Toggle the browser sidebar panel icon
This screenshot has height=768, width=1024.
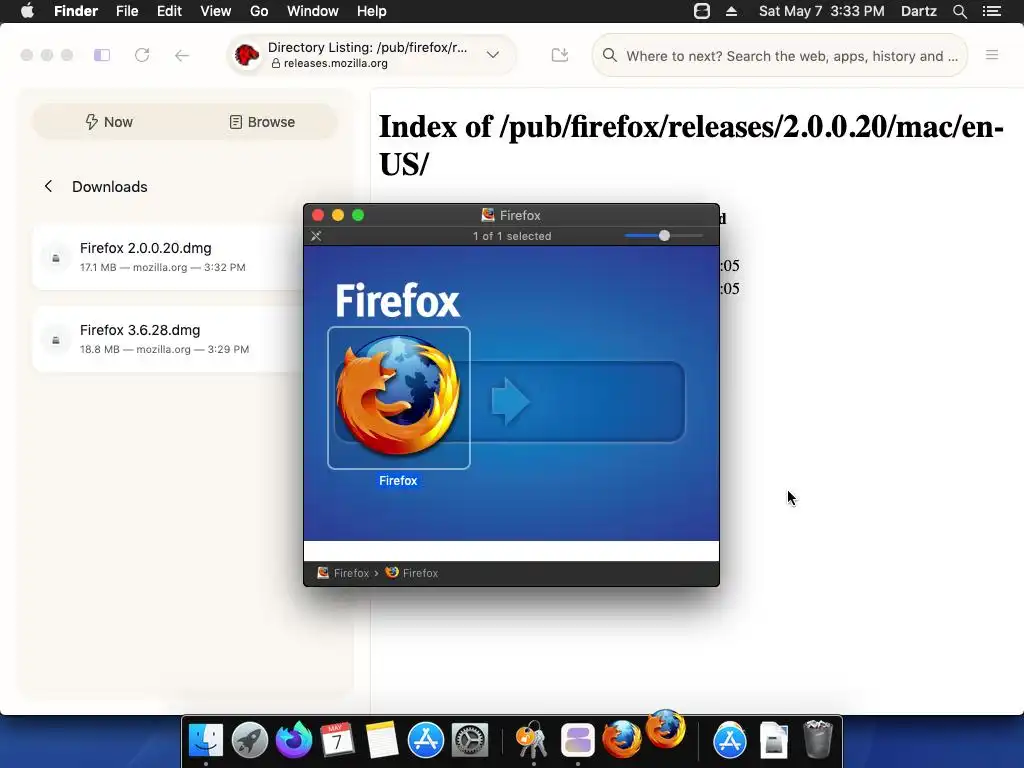[102, 56]
